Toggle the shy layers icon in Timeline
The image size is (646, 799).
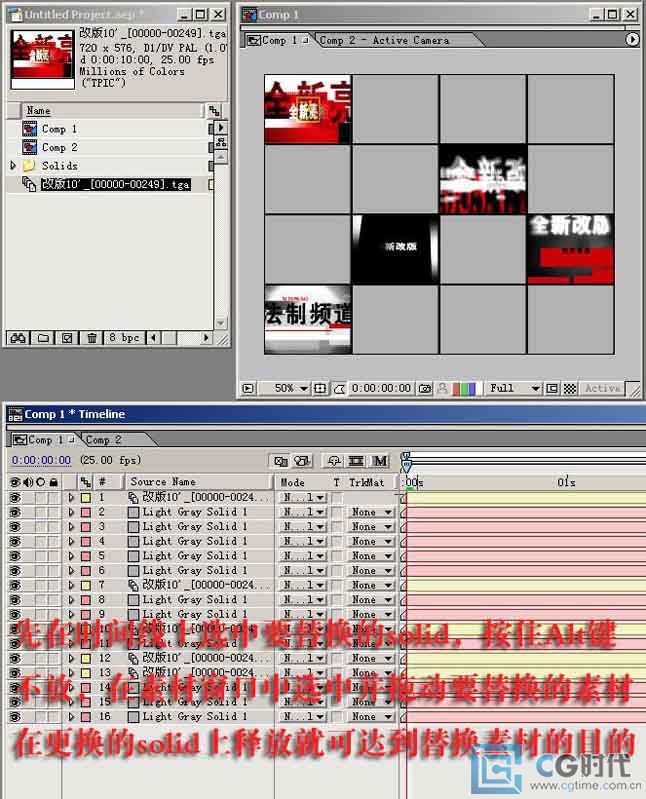pyautogui.click(x=334, y=461)
